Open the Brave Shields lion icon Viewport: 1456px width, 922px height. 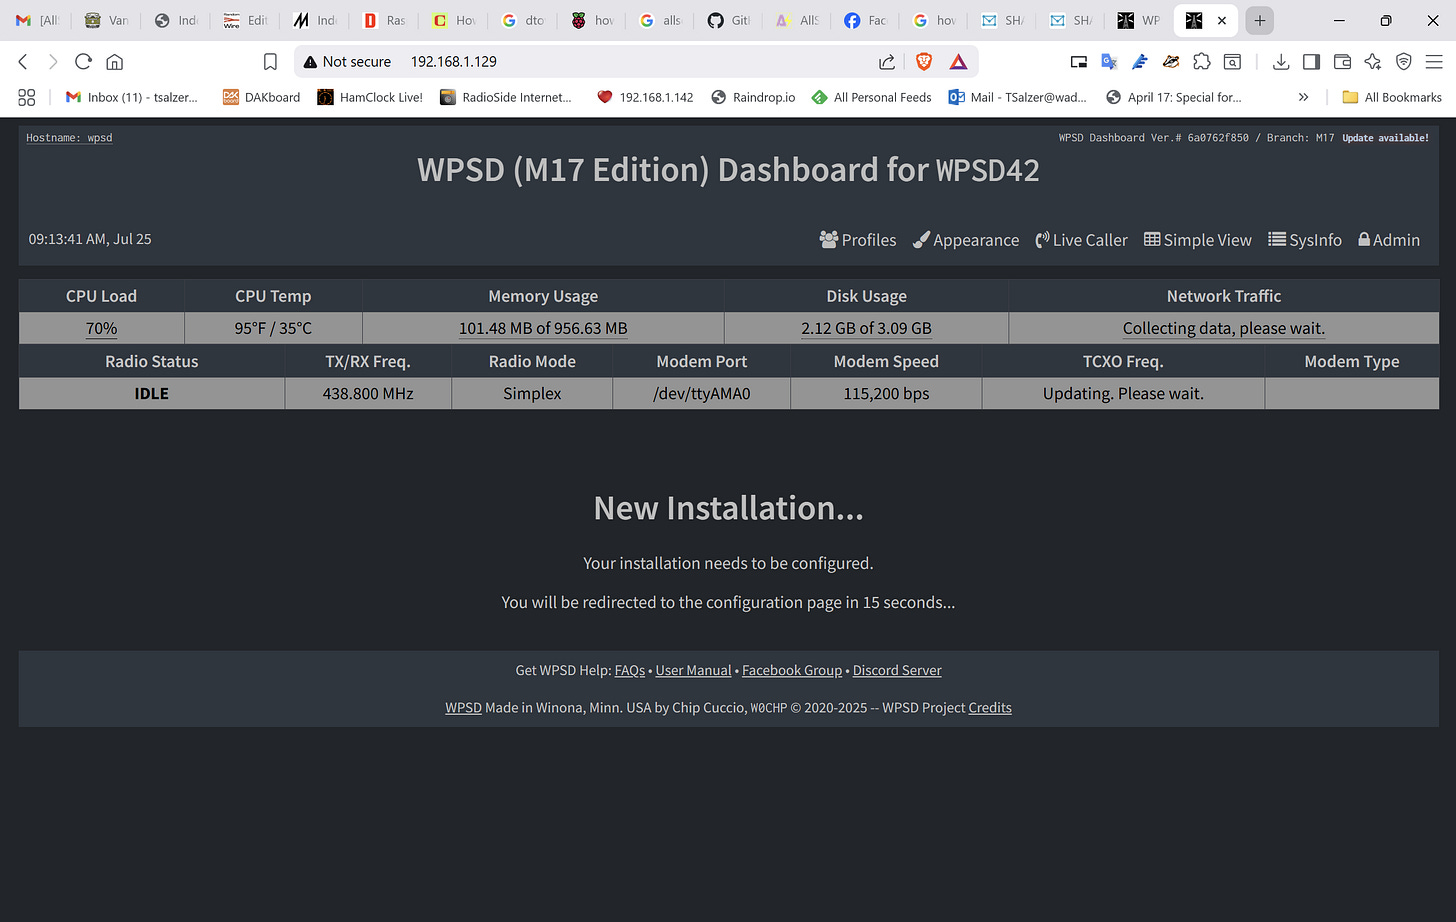coord(924,62)
